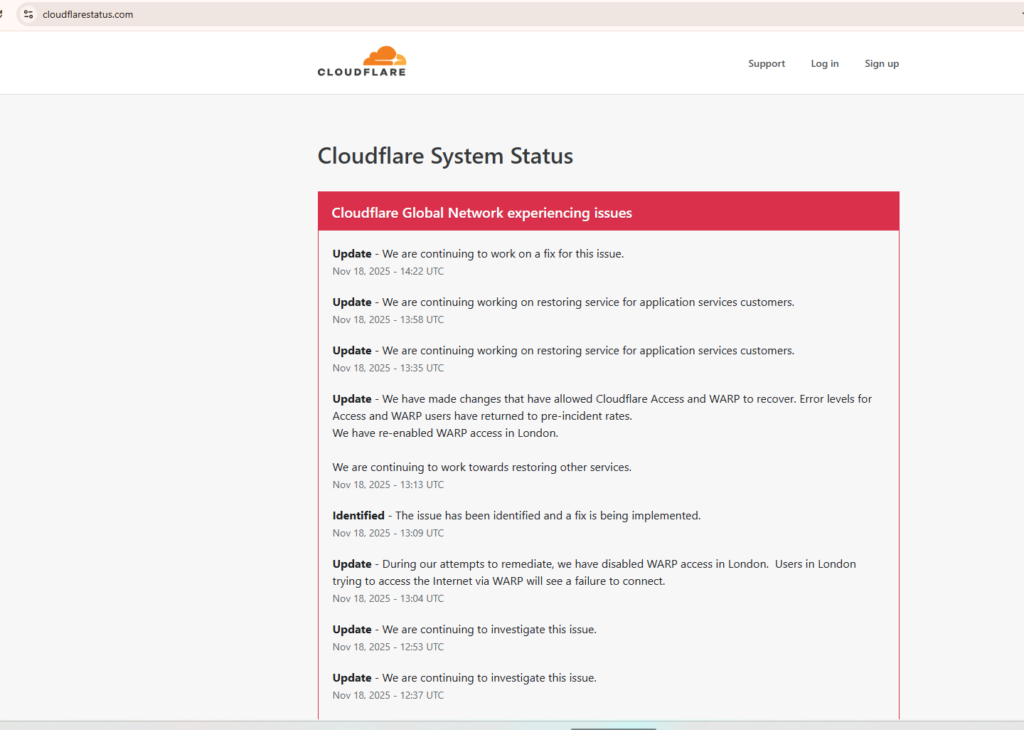This screenshot has width=1024, height=730.
Task: Click the bold Identified status label
Action: click(358, 516)
